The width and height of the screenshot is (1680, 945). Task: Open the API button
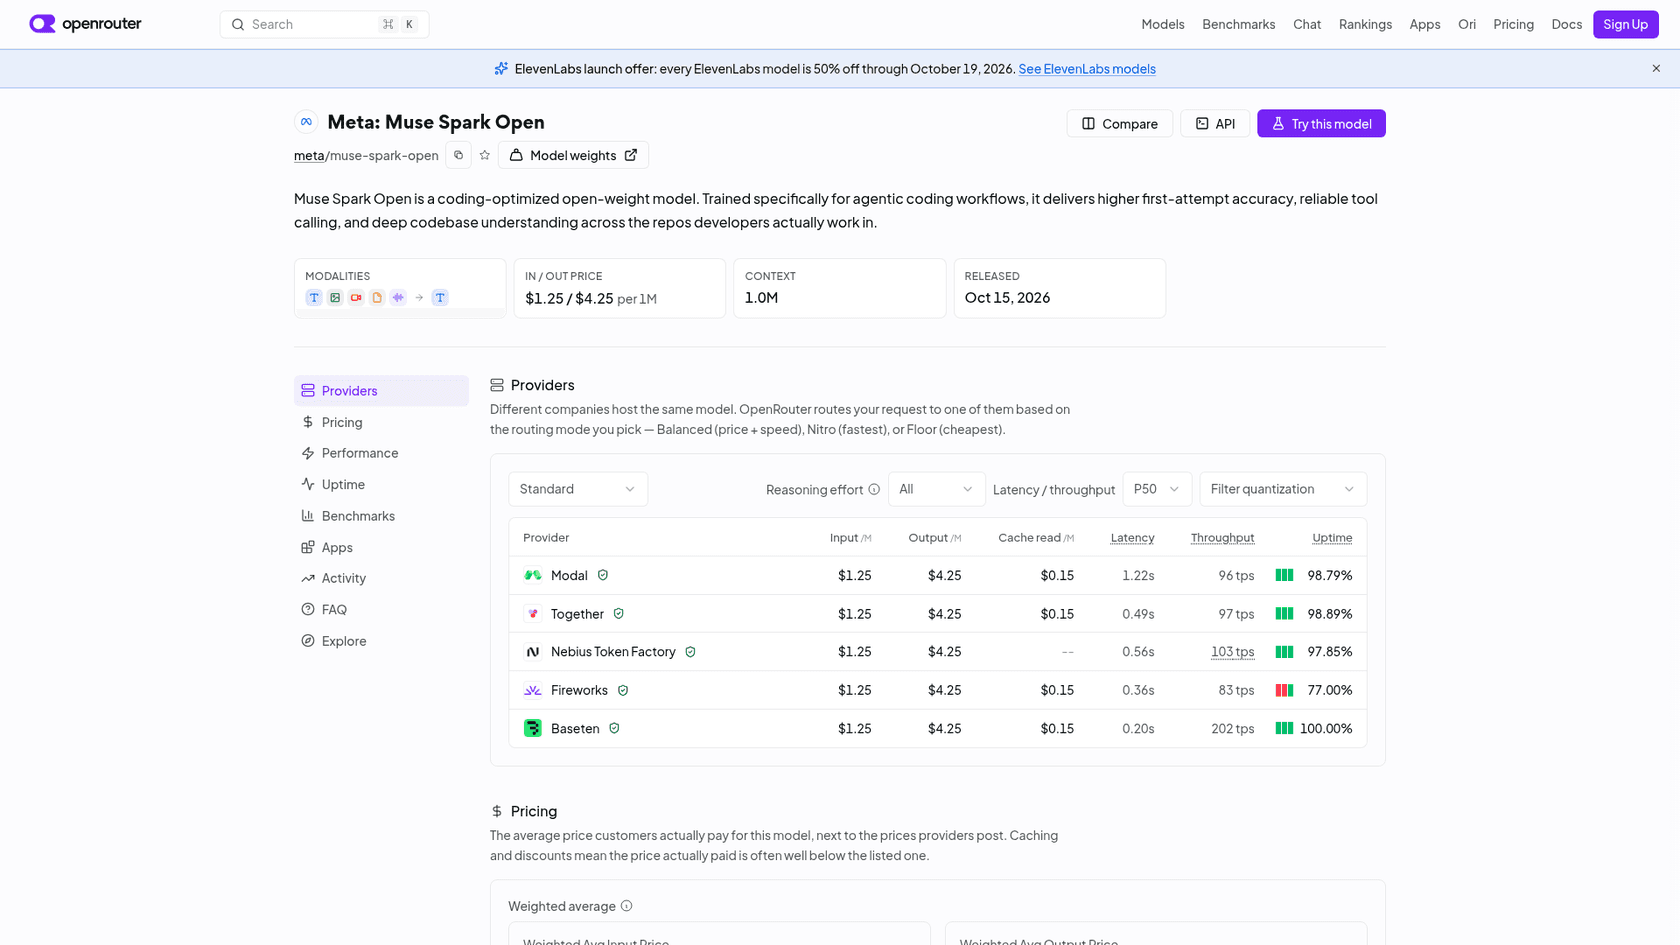pos(1215,124)
